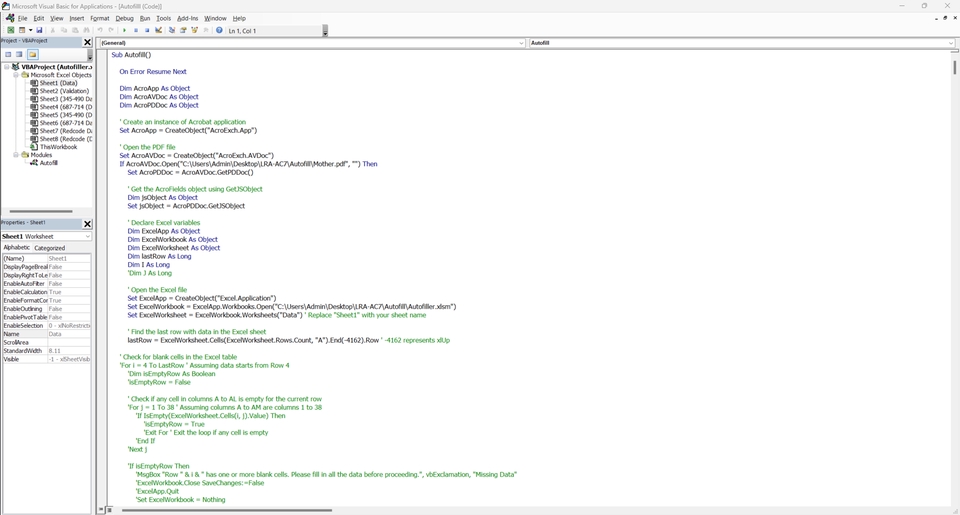Open the Debug menu

point(124,18)
